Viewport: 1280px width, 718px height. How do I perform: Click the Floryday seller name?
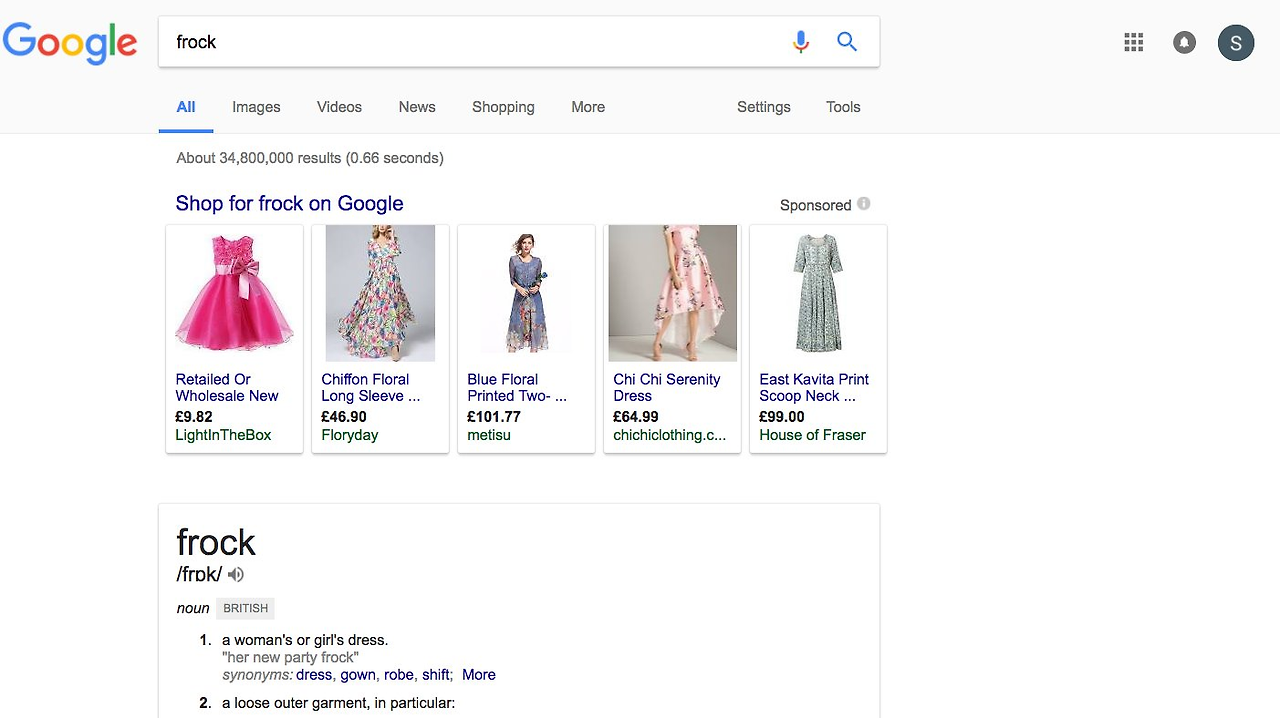click(x=350, y=435)
